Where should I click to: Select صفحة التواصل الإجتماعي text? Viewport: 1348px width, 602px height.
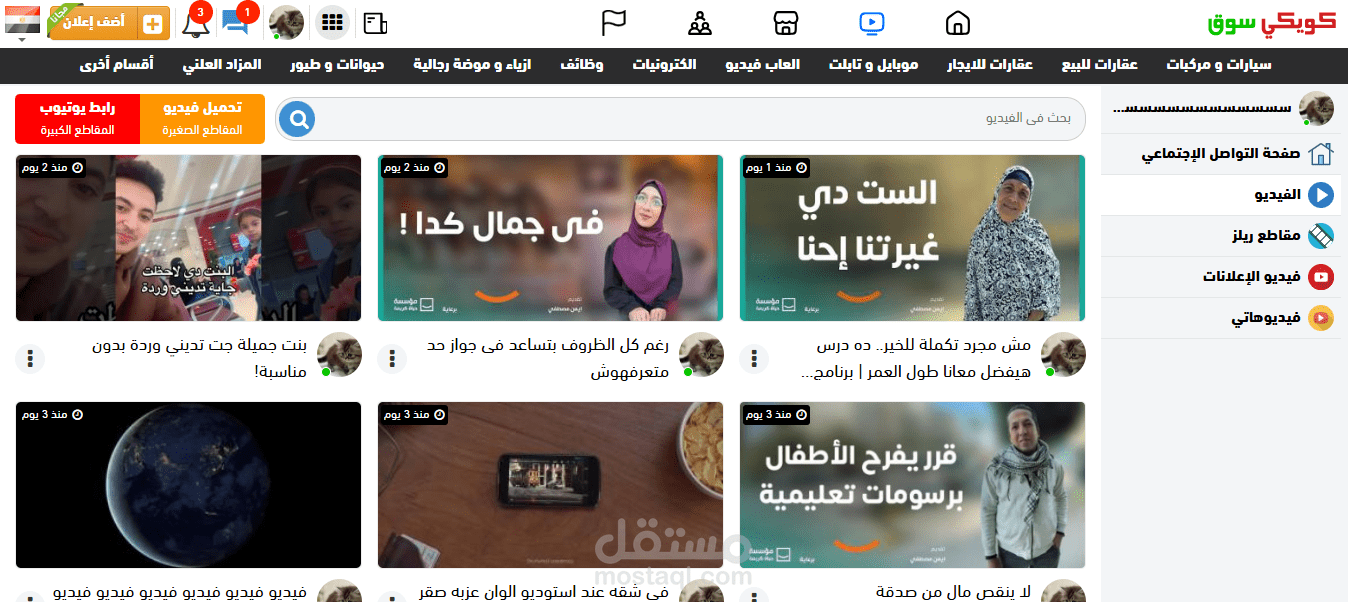tap(1222, 154)
